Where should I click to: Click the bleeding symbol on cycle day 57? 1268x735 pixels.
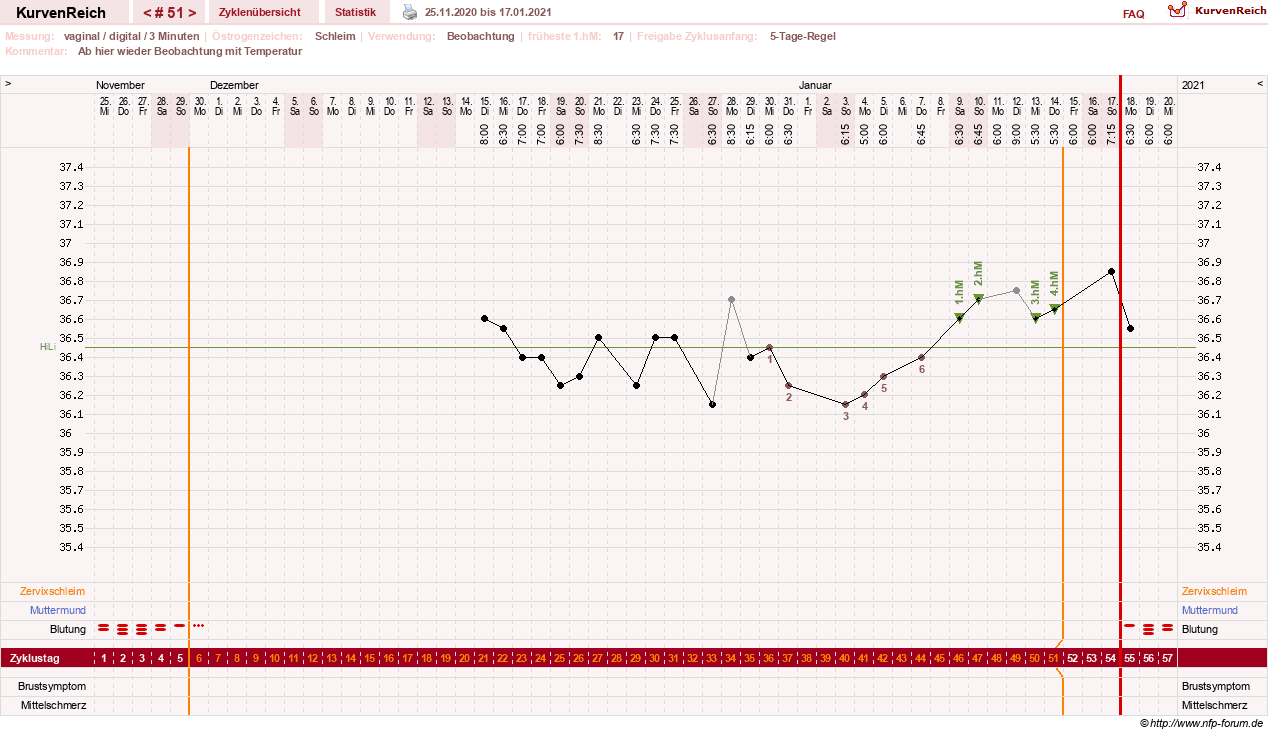(1168, 629)
